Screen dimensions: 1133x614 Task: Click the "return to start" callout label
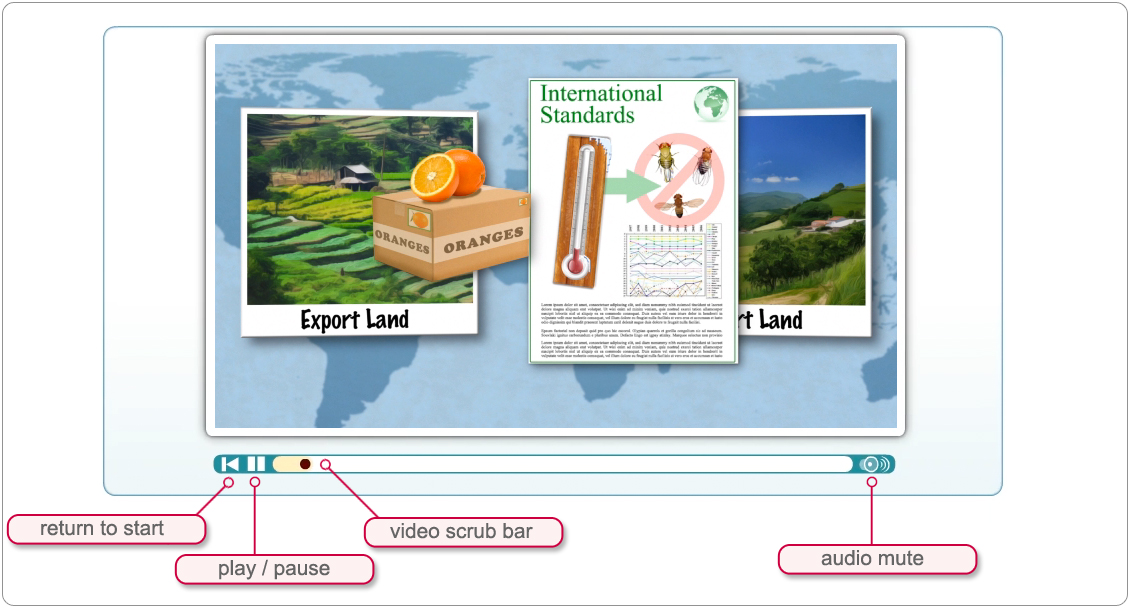tap(102, 529)
